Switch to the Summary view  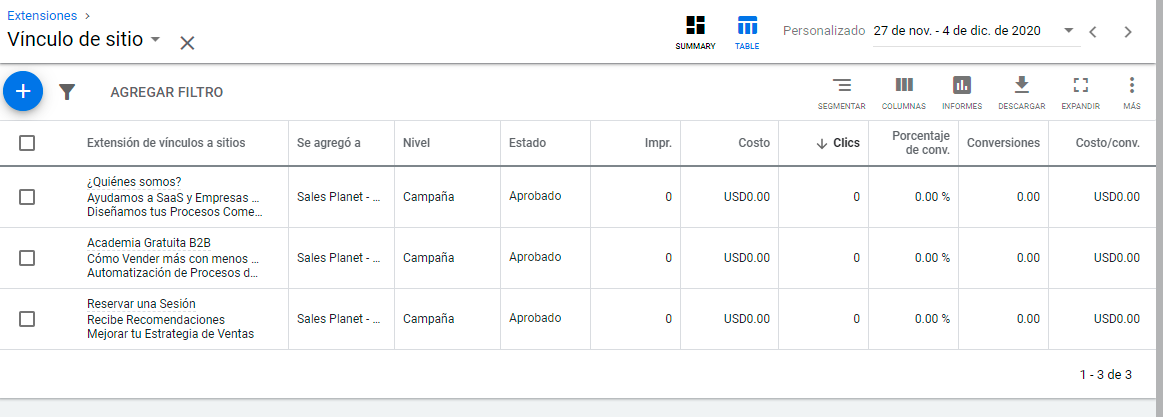pyautogui.click(x=695, y=33)
